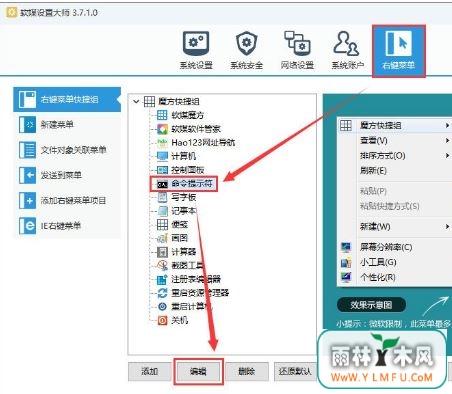This screenshot has width=452, height=394.
Task: Open 新建菜单 in the sidebar
Action: pos(67,125)
